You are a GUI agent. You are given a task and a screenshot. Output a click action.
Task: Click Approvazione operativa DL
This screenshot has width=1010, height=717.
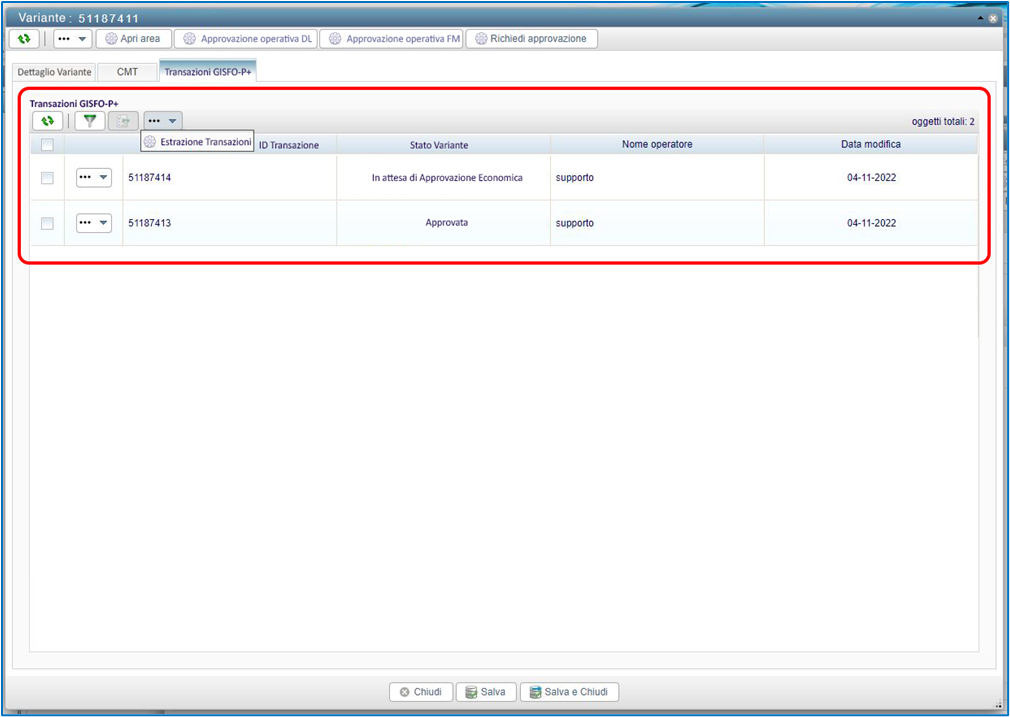click(x=247, y=39)
